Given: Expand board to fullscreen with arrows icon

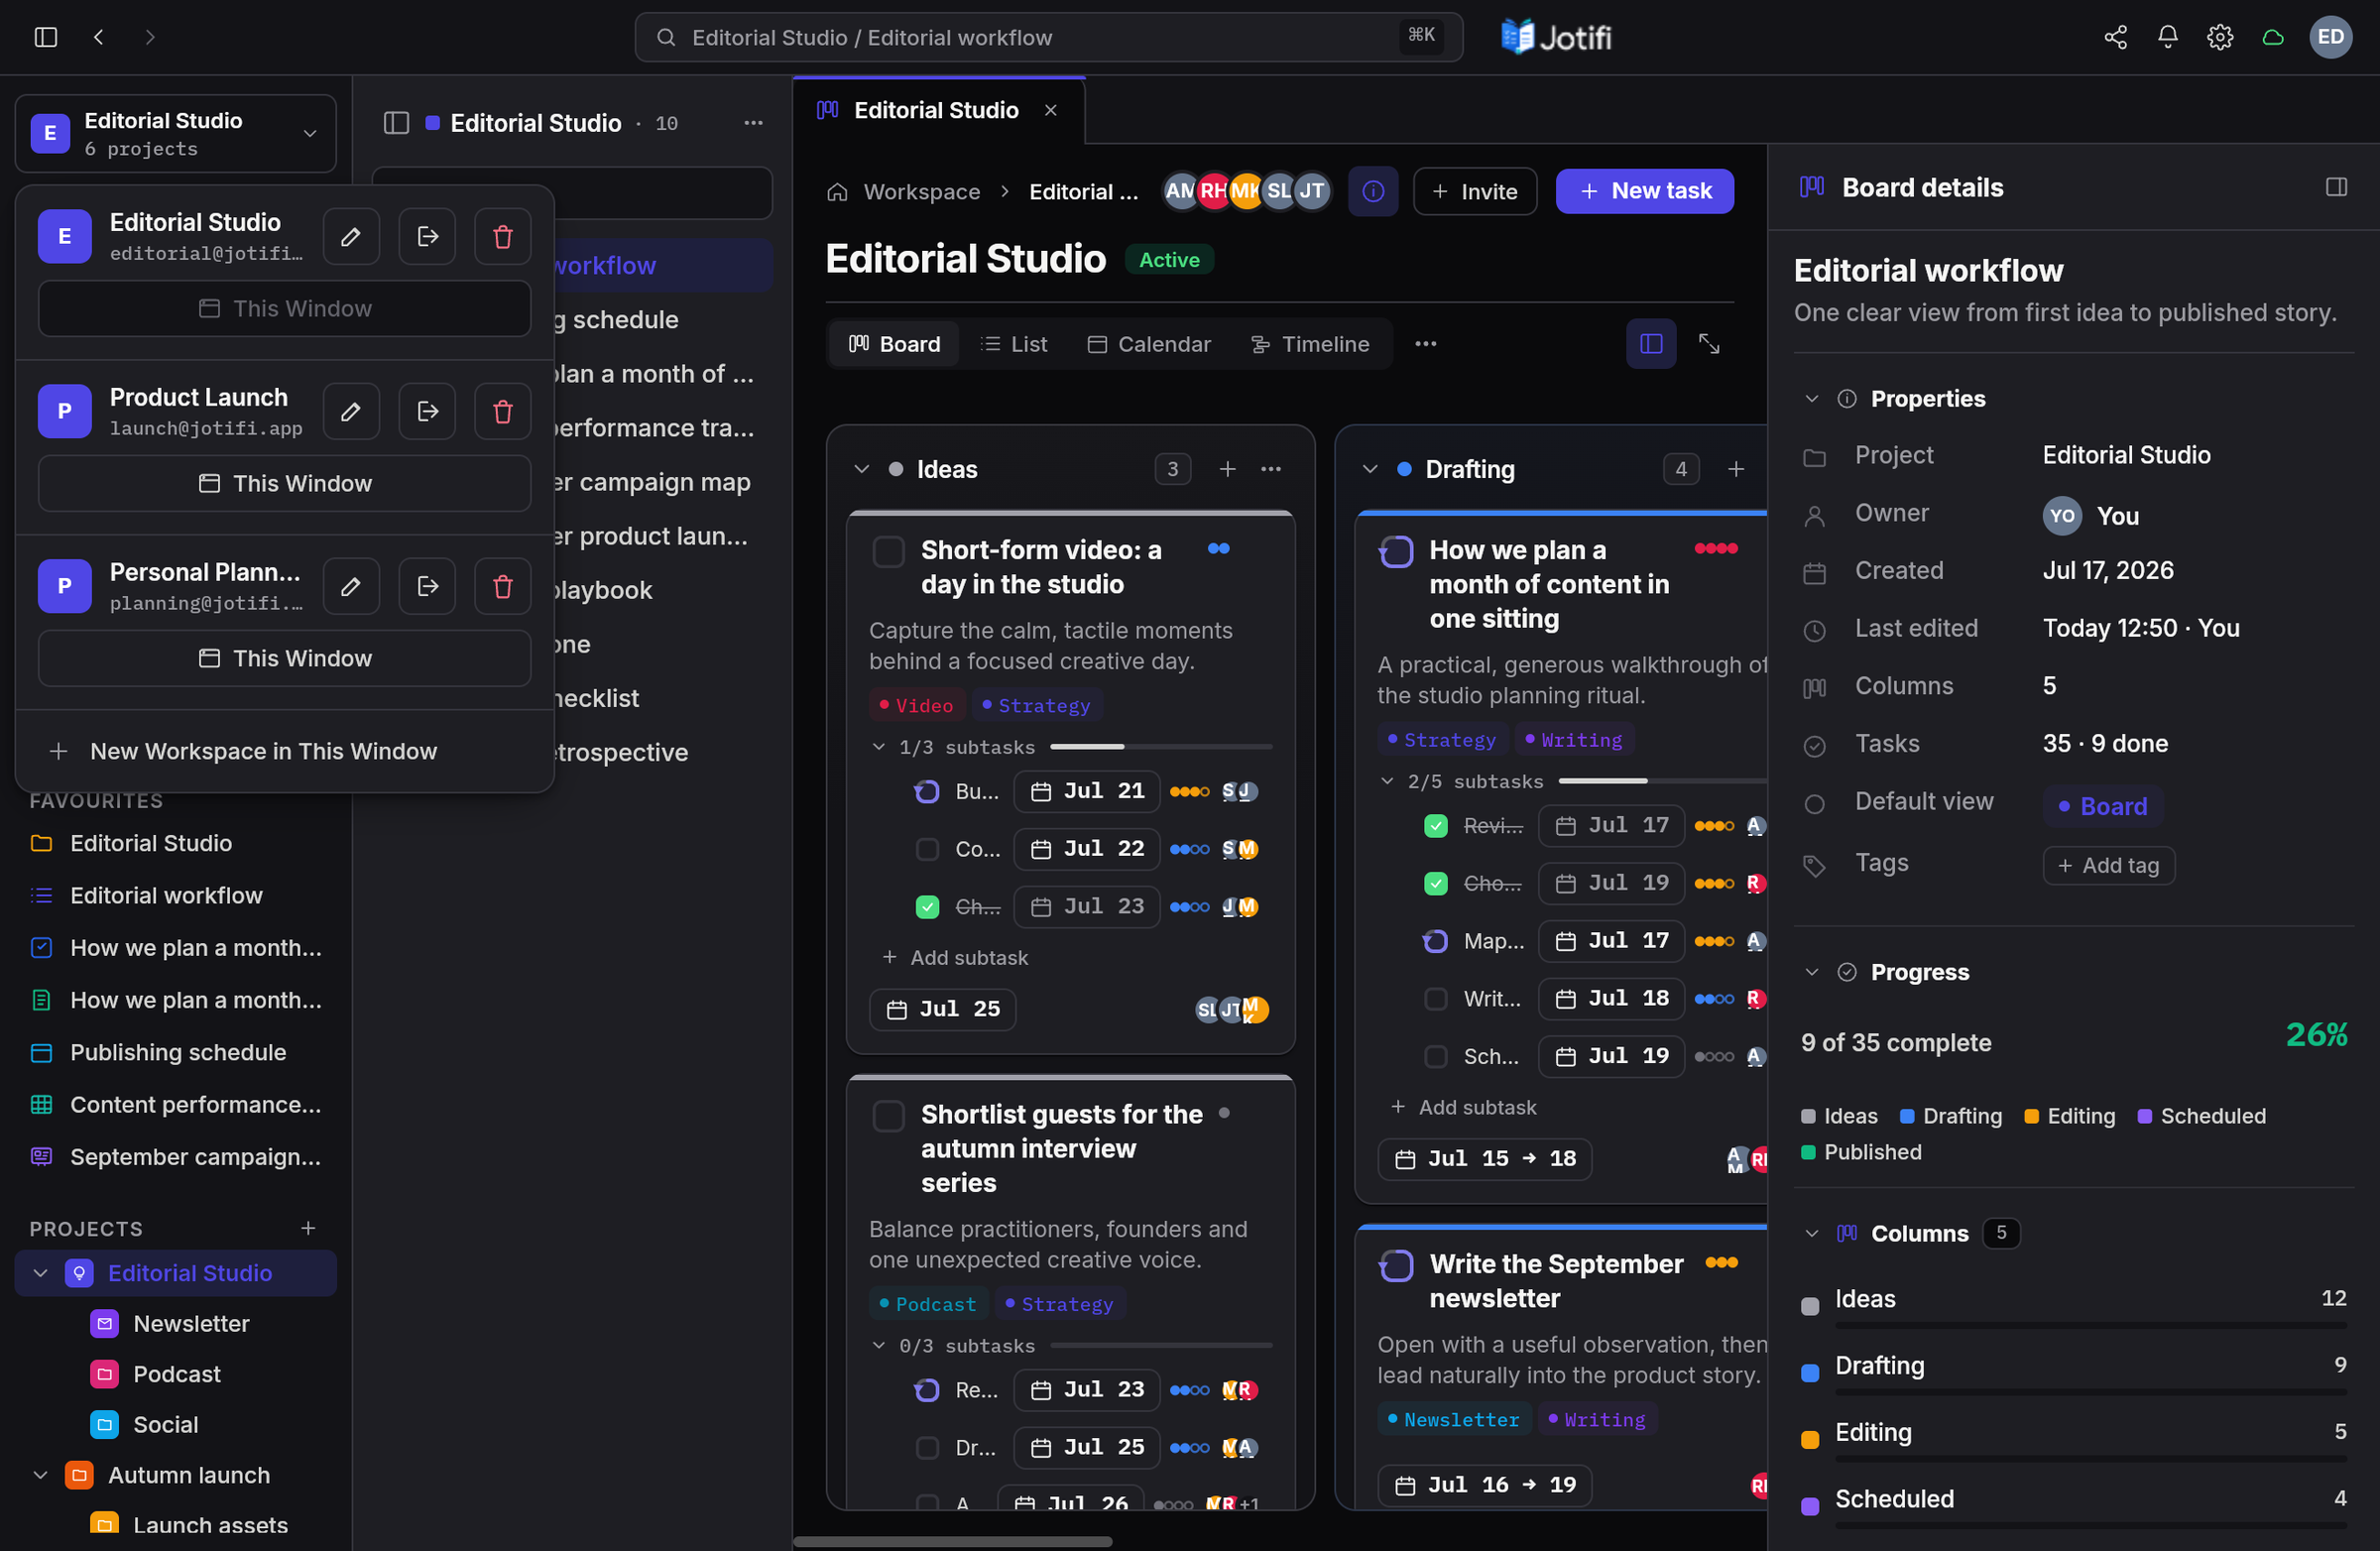Looking at the screenshot, I should tap(1709, 344).
